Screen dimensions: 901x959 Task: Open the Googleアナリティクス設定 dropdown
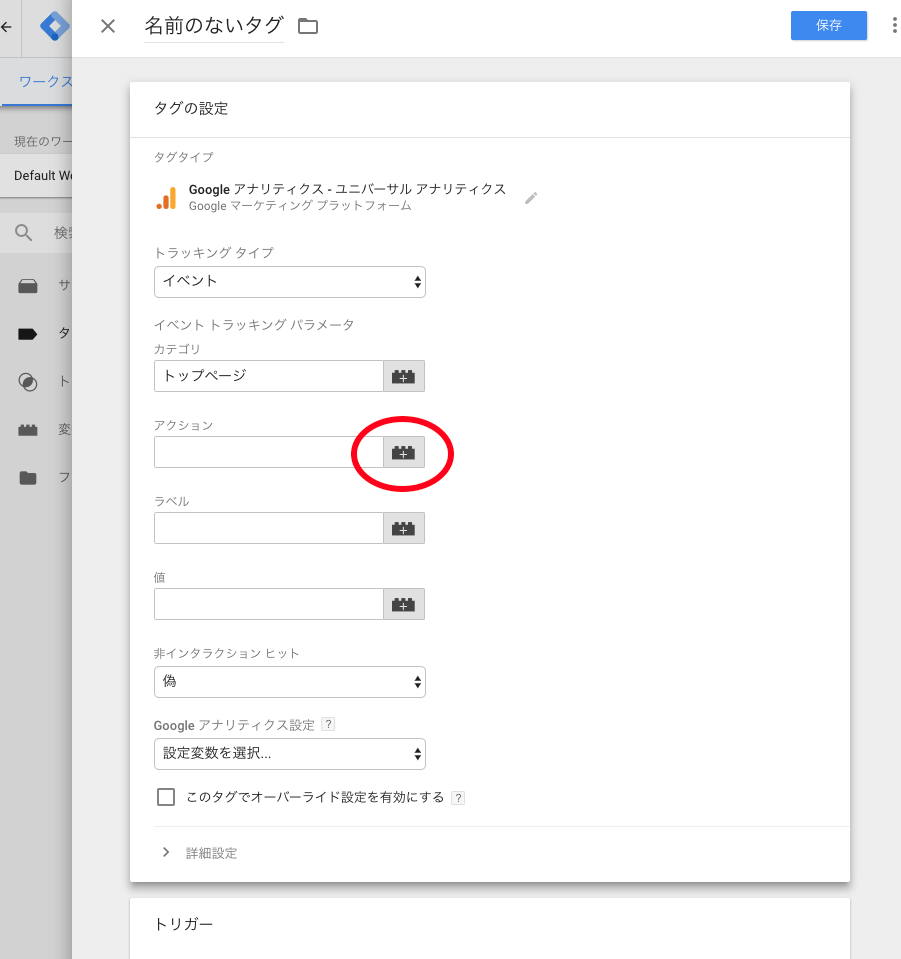(x=289, y=754)
